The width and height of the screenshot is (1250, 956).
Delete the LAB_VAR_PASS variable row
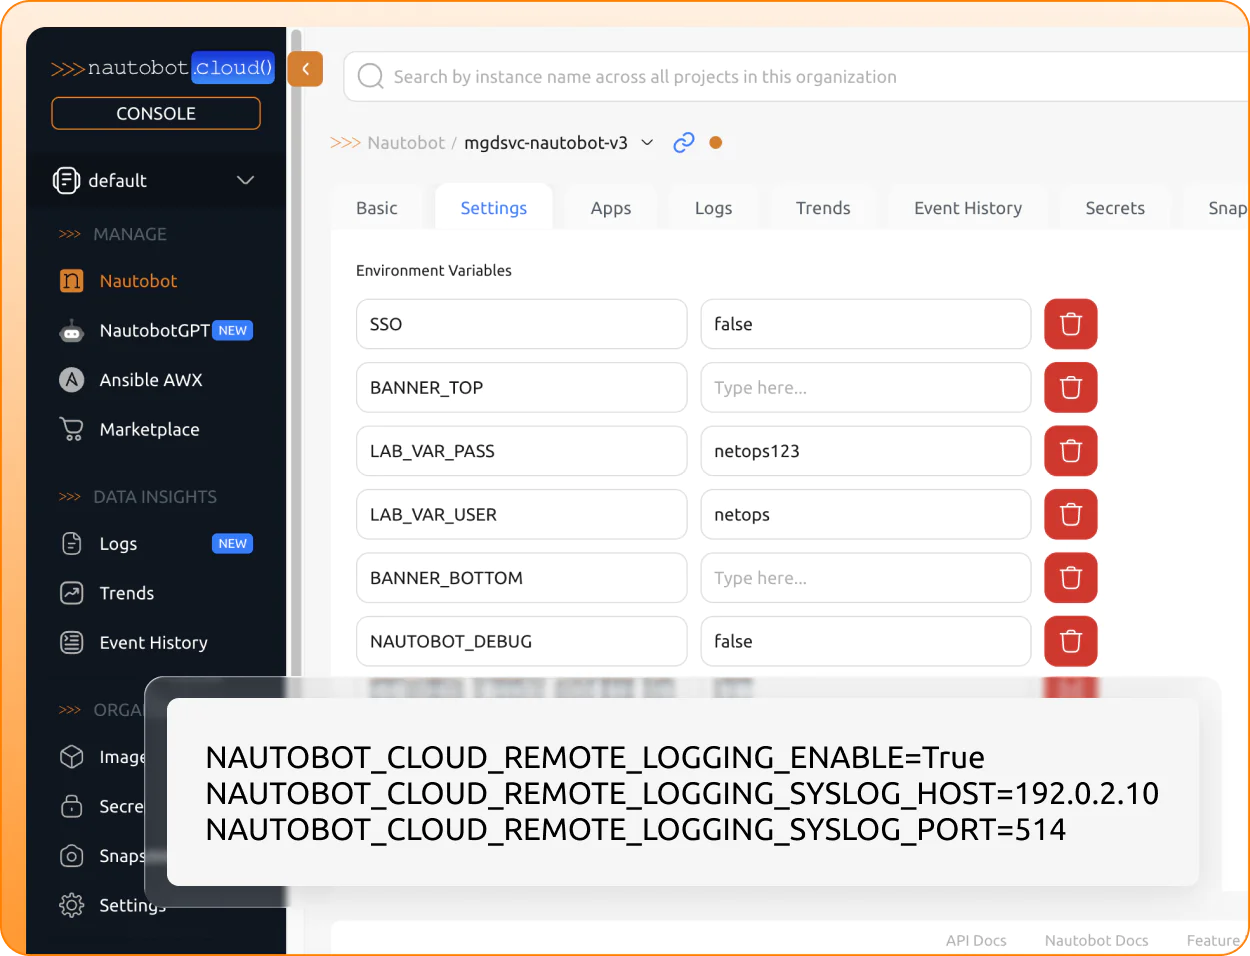(x=1070, y=451)
